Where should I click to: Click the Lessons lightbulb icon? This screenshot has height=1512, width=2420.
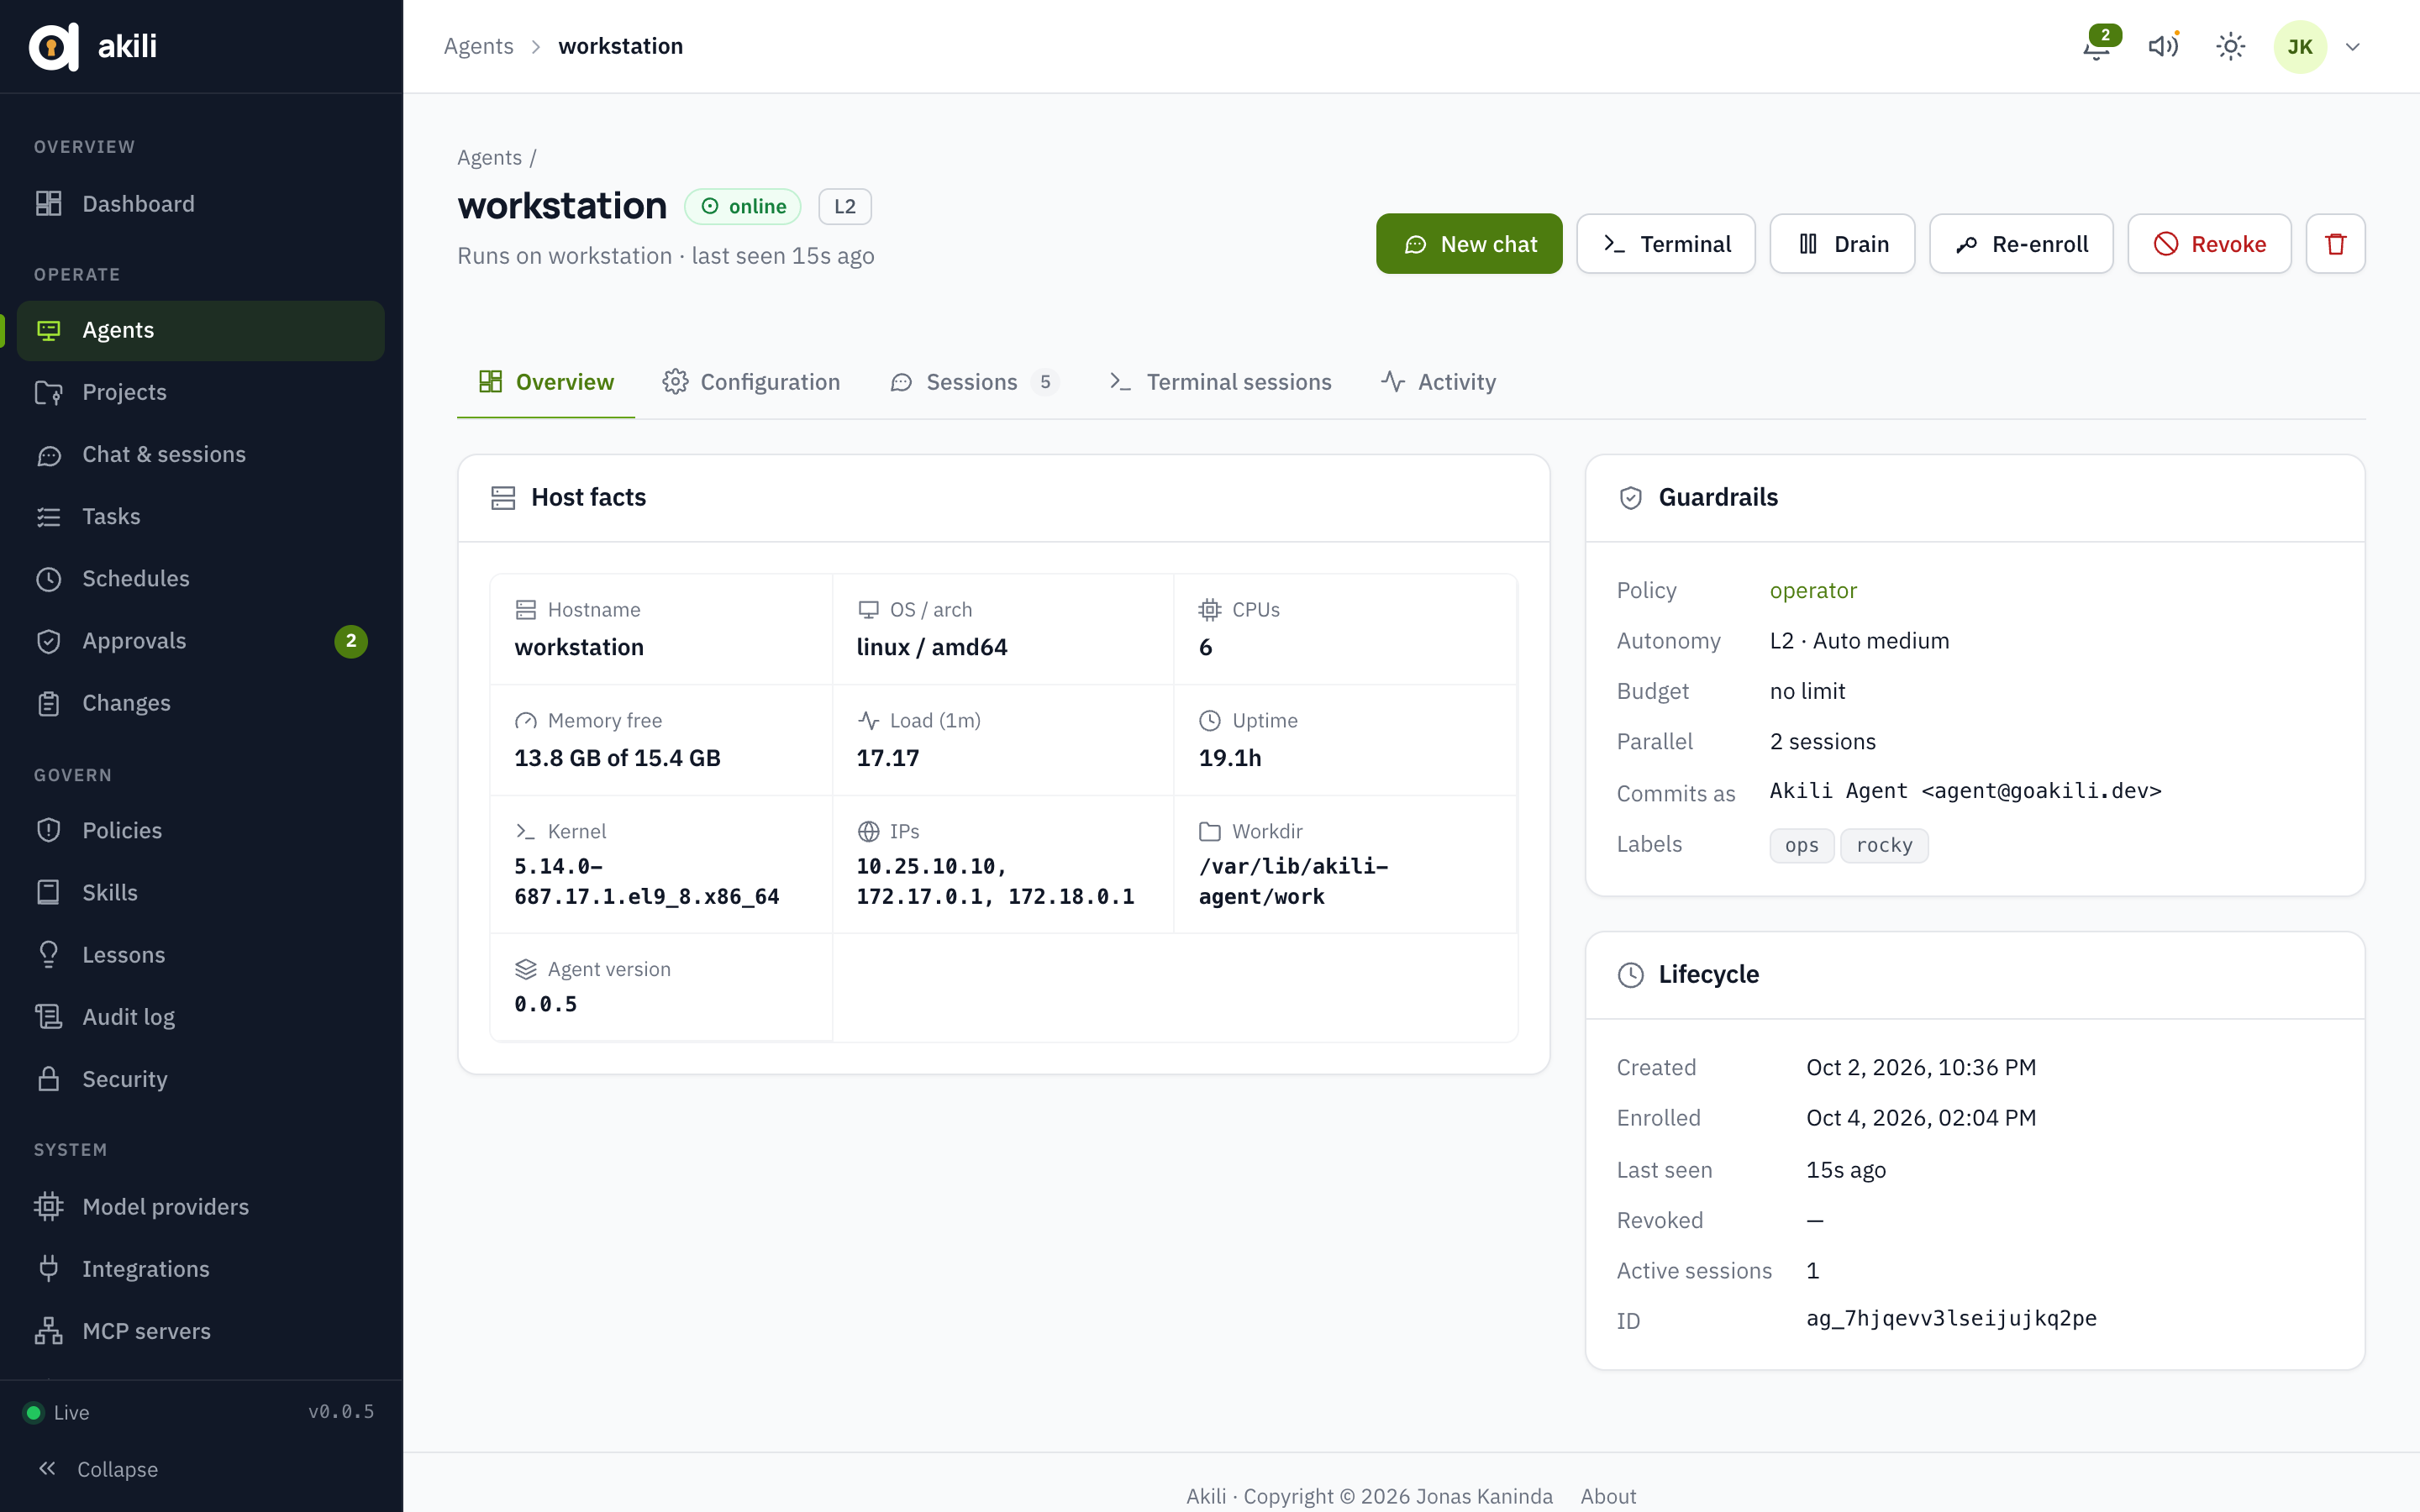click(48, 954)
